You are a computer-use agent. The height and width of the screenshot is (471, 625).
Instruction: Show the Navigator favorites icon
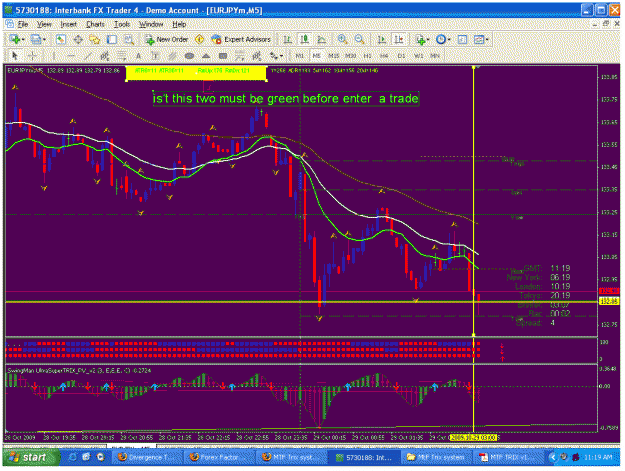(x=94, y=39)
